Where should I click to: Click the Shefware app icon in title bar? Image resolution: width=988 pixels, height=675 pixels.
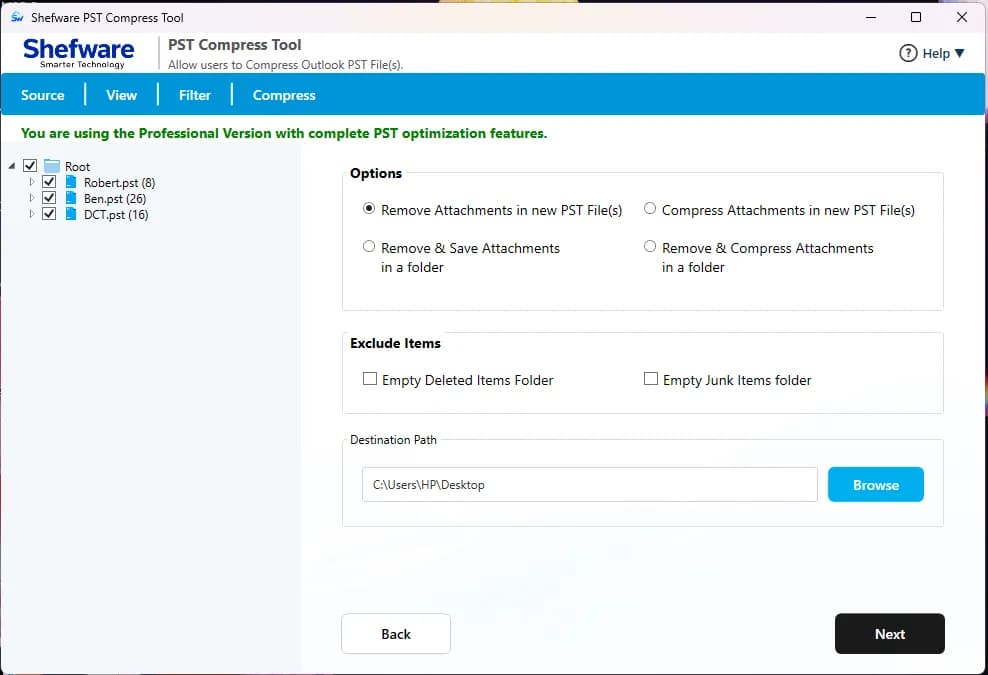[17, 18]
